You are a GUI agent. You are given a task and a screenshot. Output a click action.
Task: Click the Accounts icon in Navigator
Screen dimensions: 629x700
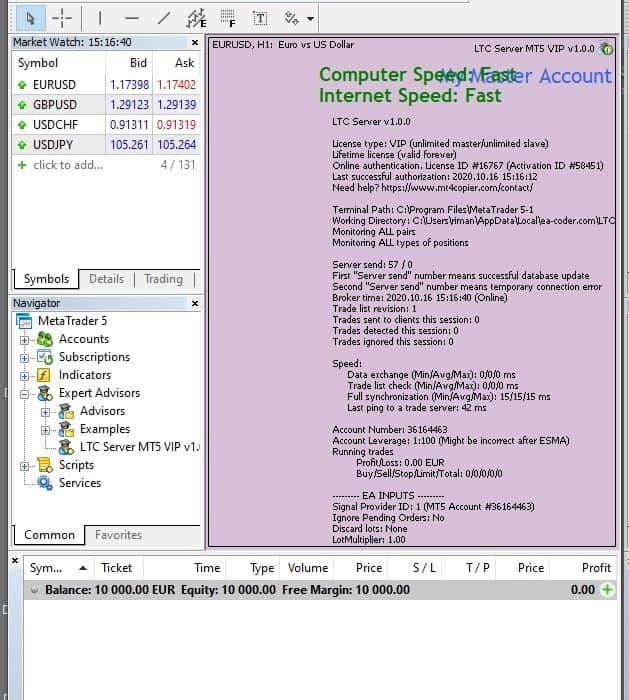[45, 339]
